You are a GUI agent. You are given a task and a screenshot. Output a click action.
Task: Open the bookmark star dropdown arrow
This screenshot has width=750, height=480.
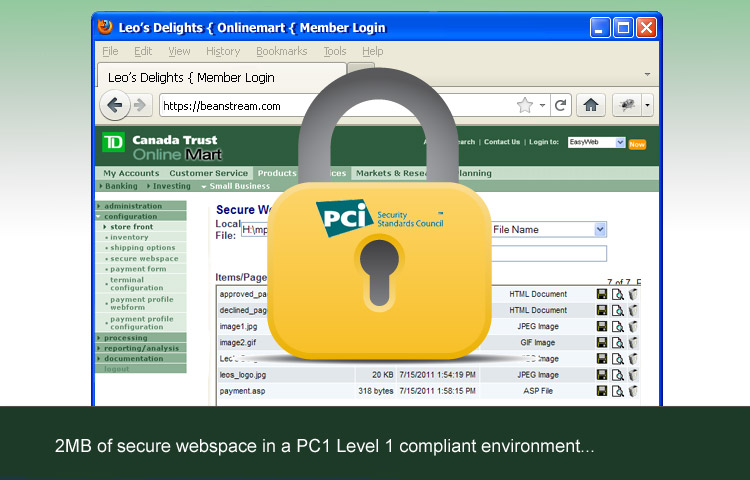(542, 105)
